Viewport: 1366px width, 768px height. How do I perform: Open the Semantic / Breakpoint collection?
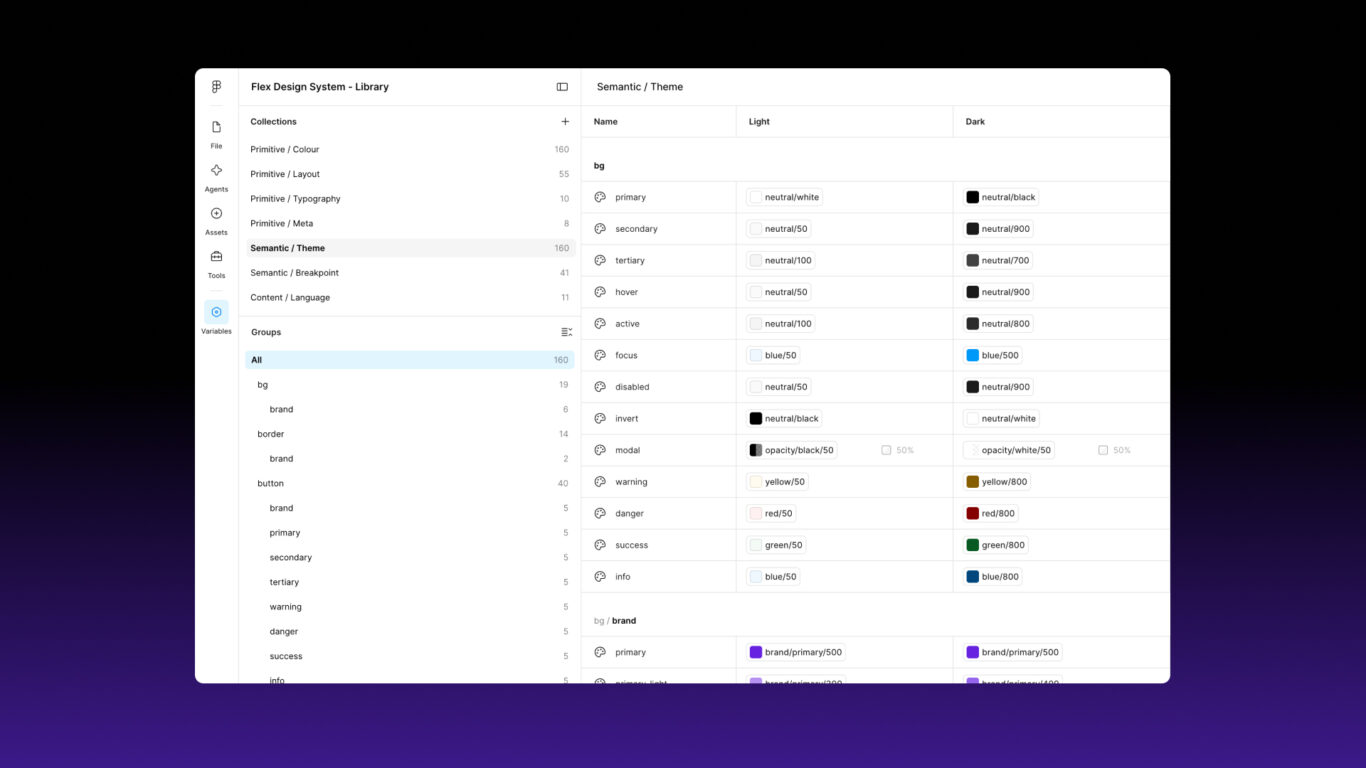tap(410, 273)
